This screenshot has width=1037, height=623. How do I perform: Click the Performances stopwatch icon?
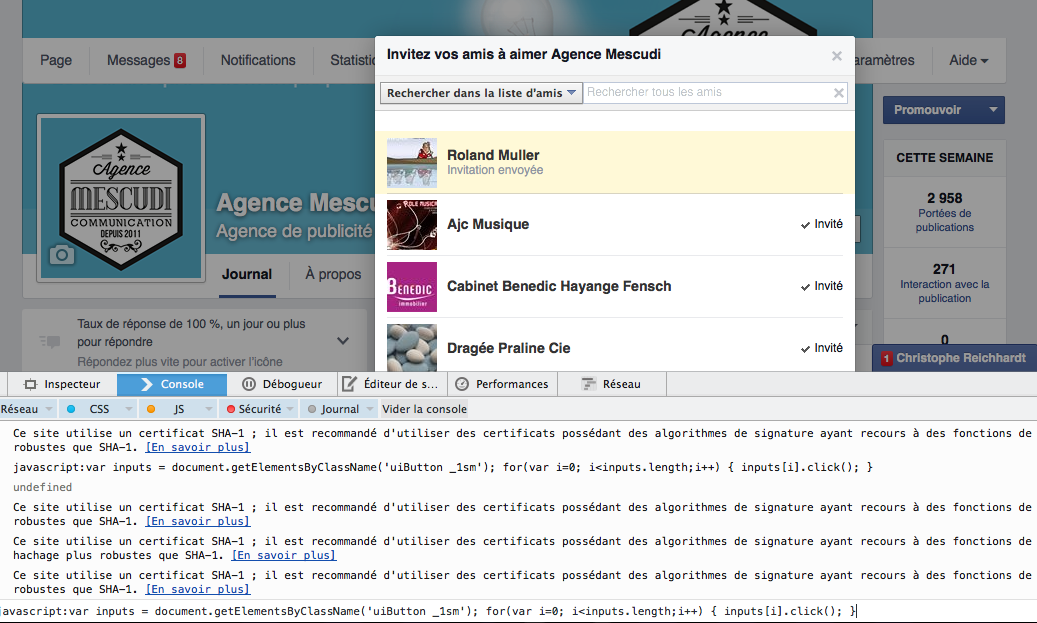(462, 384)
